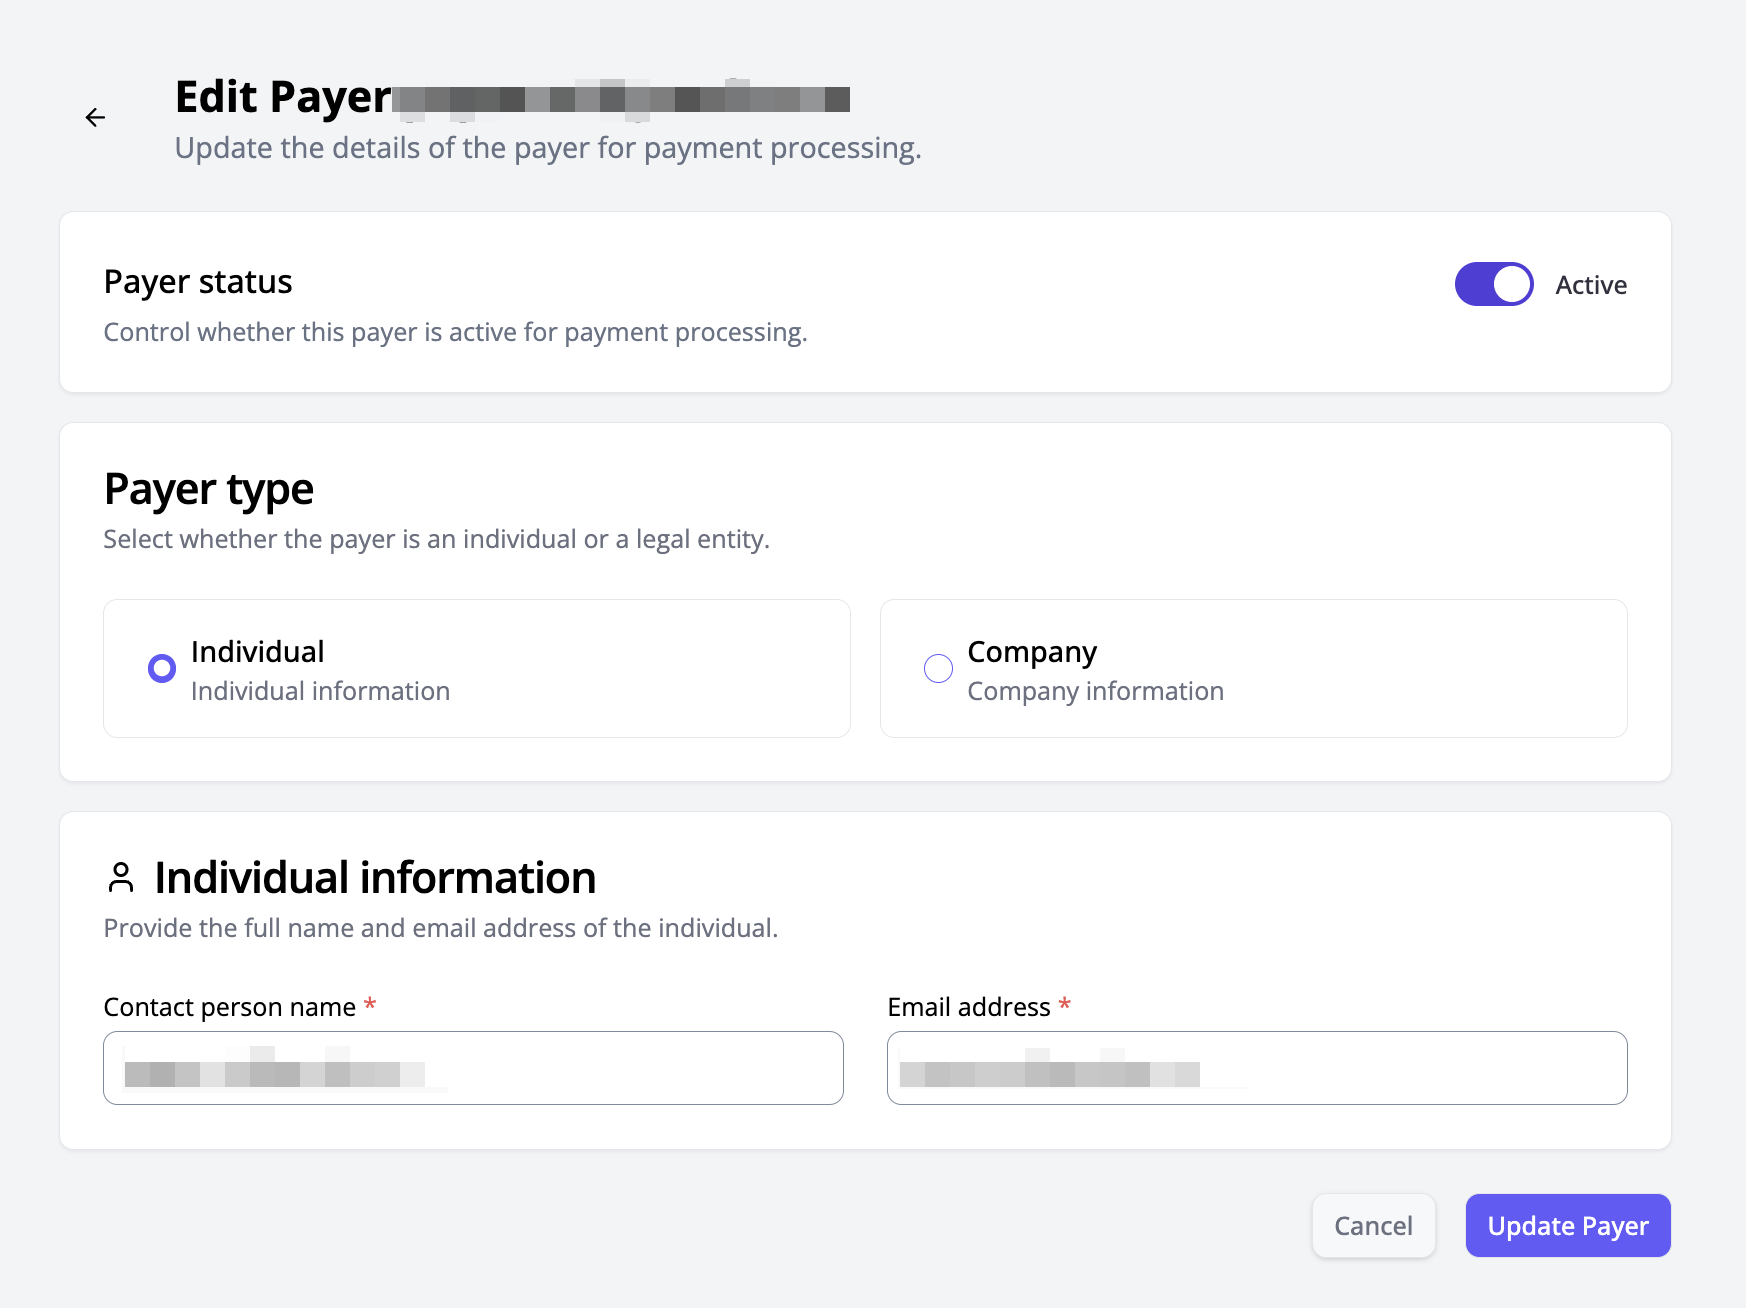Image resolution: width=1746 pixels, height=1308 pixels.
Task: Click the Payer status heading
Action: [198, 282]
